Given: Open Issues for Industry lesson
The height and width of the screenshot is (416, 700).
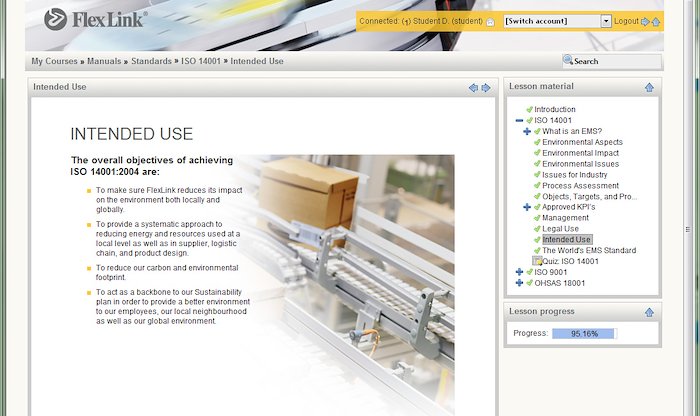Looking at the screenshot, I should click(575, 175).
